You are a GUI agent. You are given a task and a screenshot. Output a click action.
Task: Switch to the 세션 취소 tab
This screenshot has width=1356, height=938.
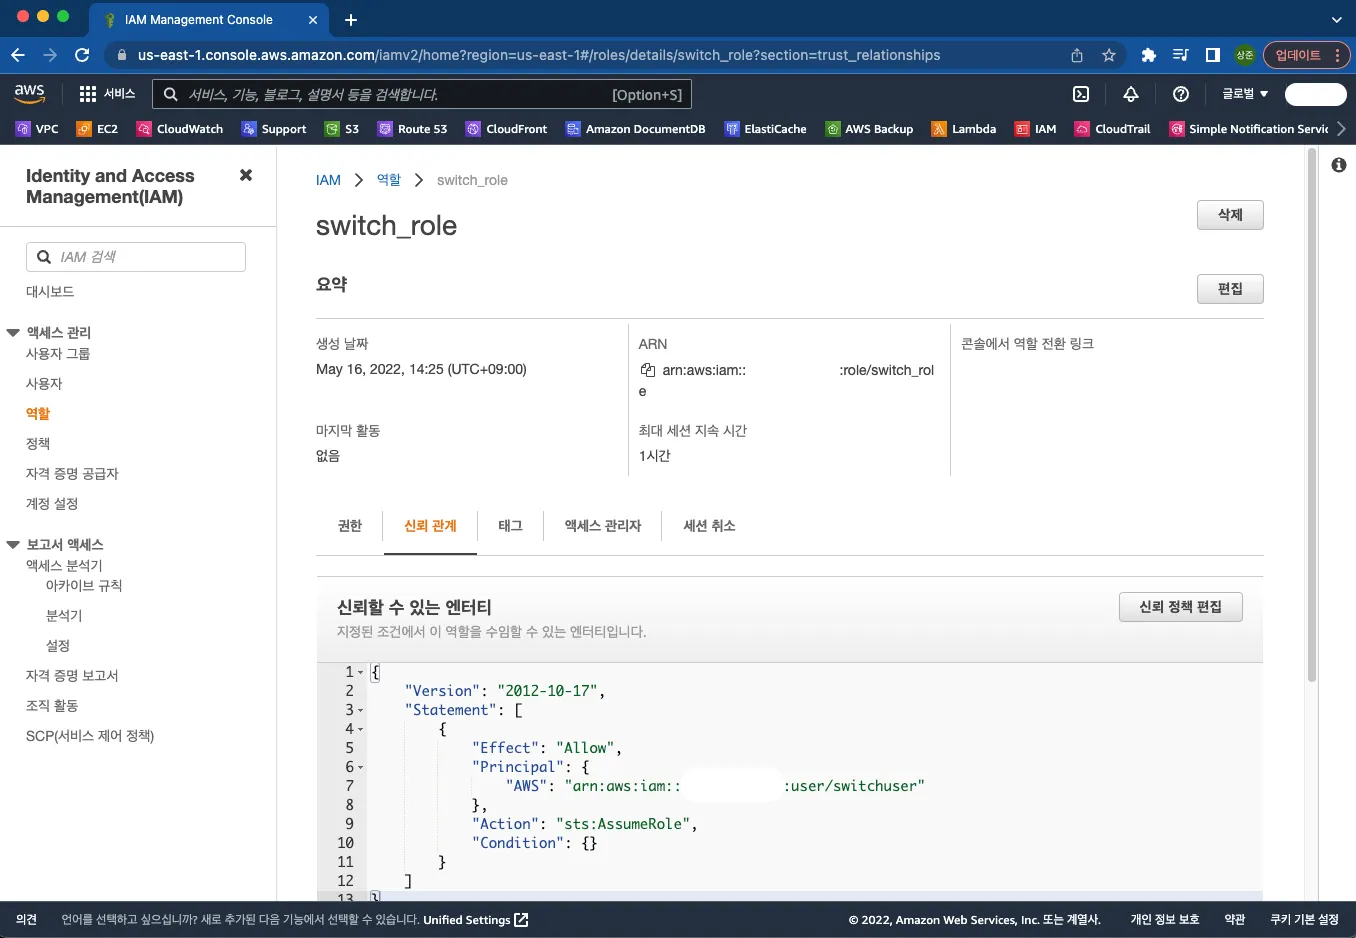(709, 526)
